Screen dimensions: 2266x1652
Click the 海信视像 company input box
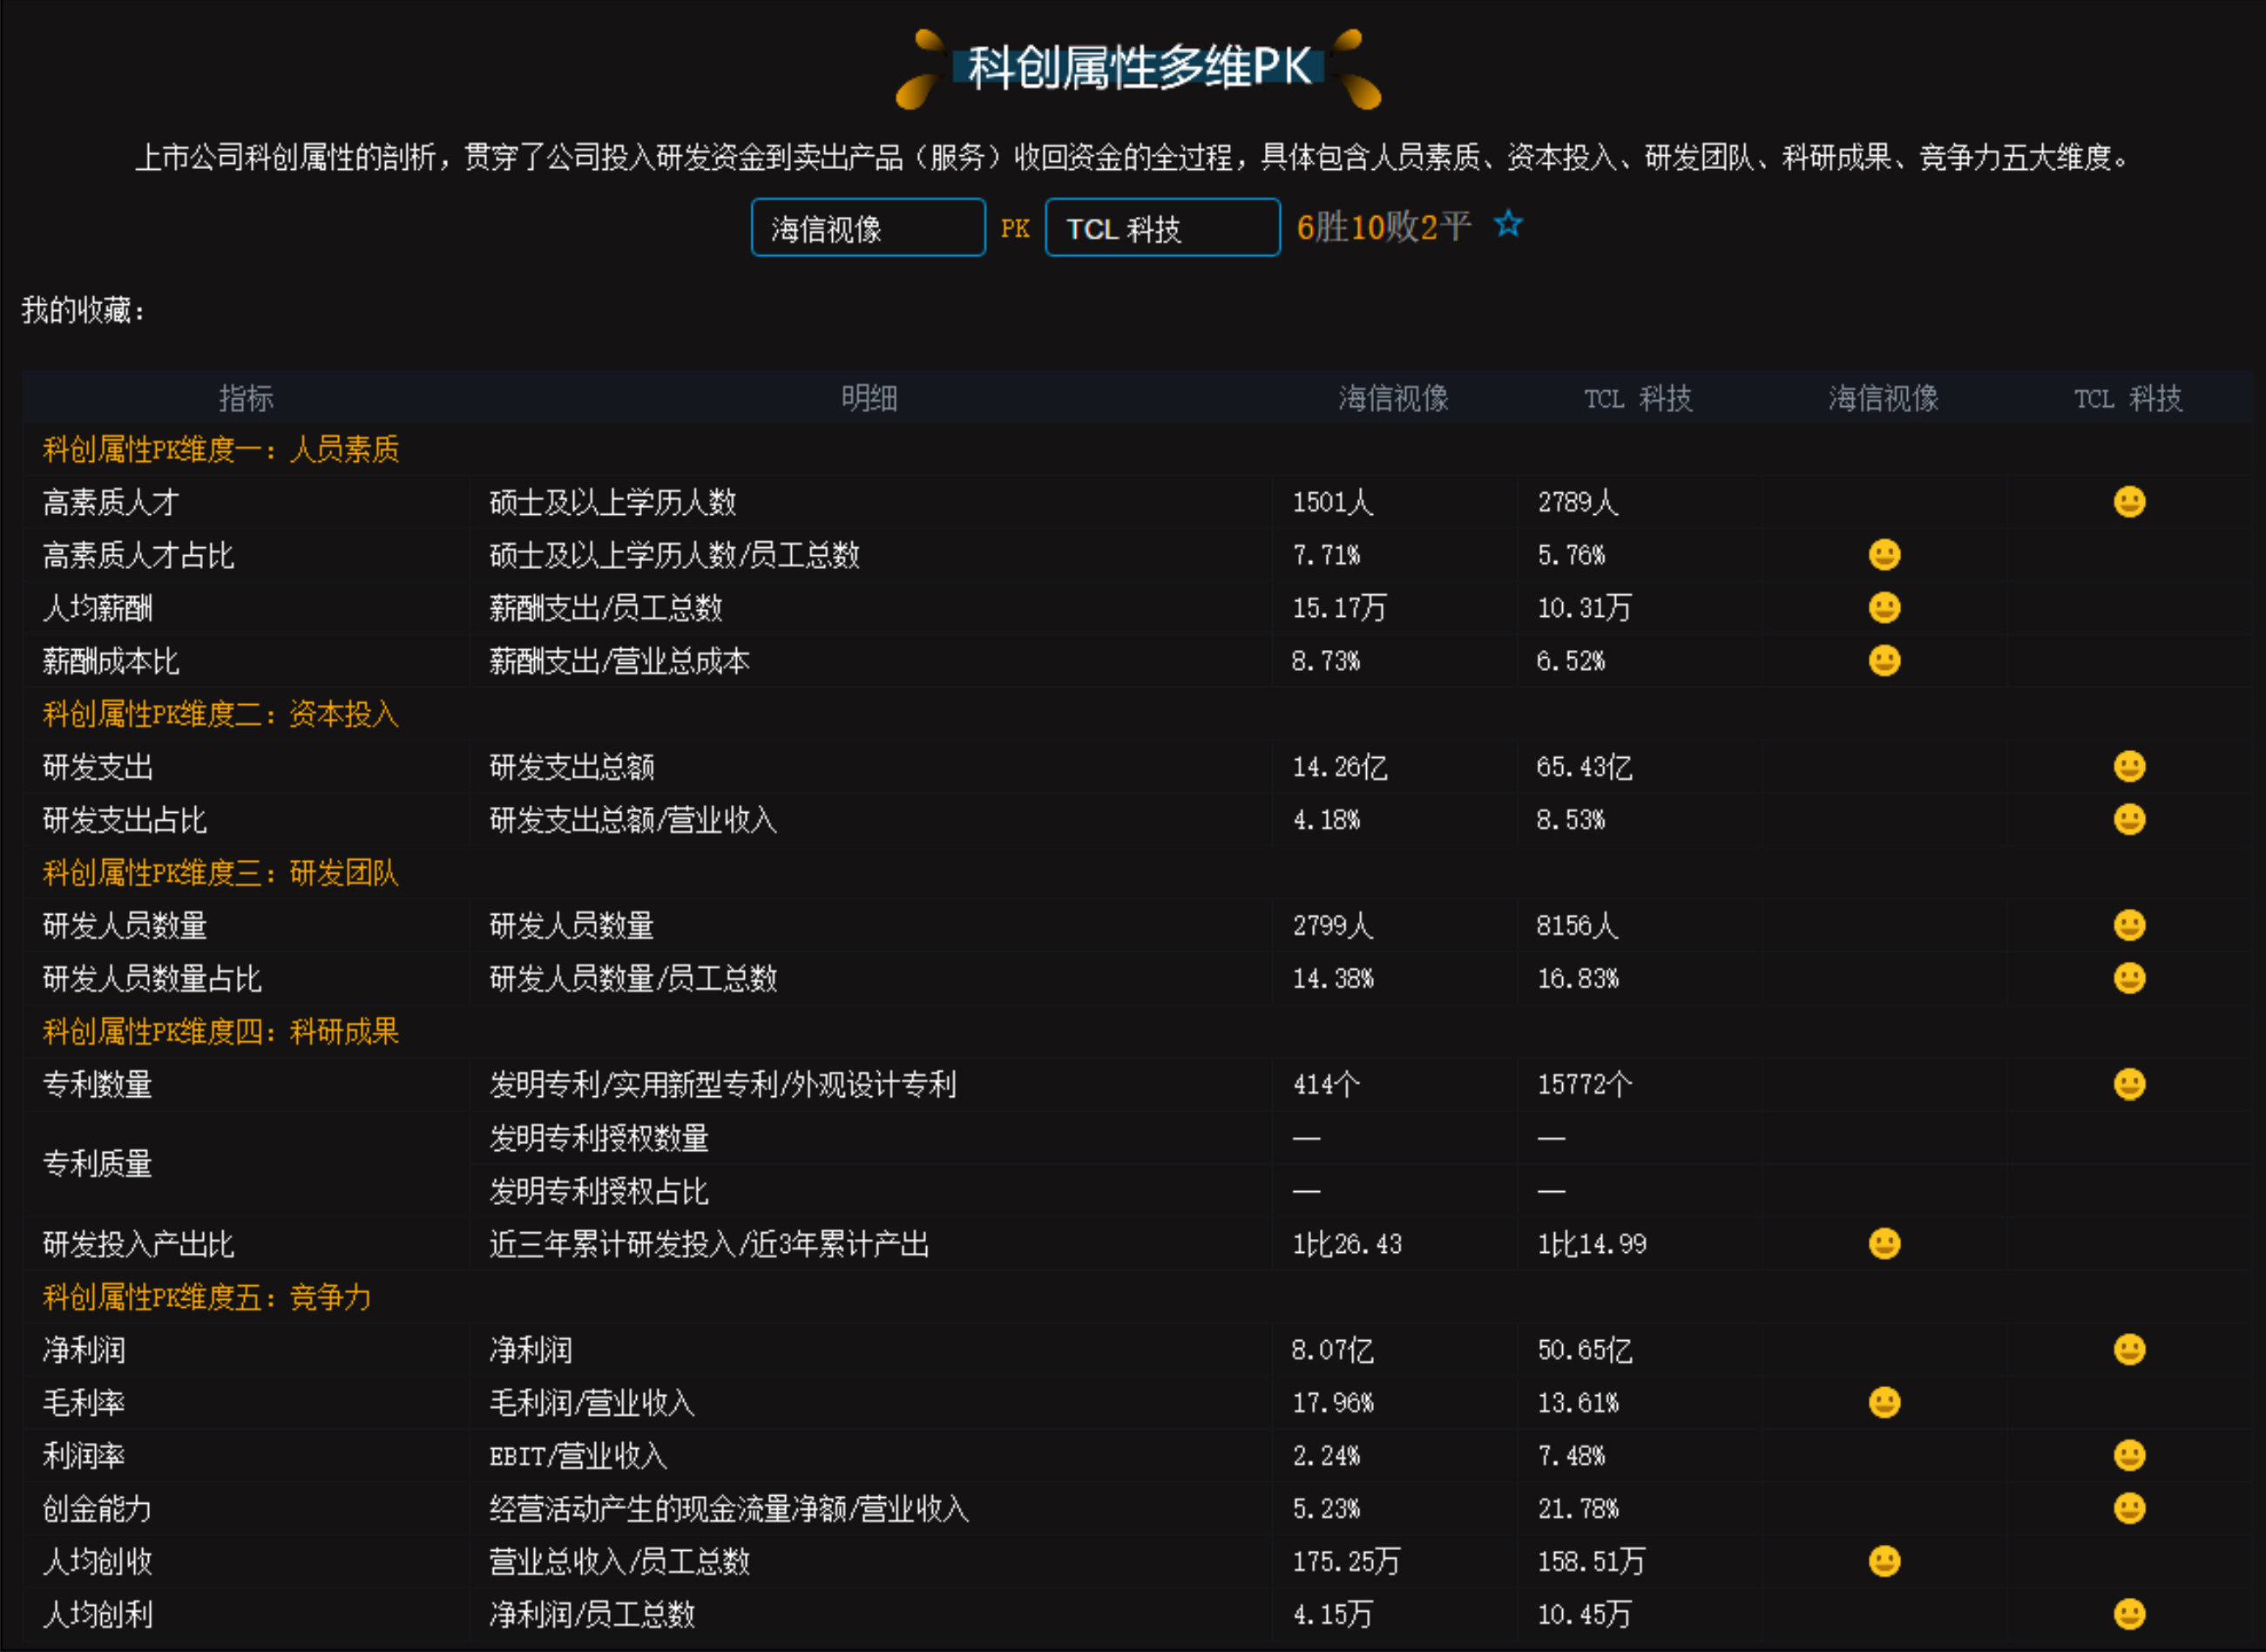(867, 229)
